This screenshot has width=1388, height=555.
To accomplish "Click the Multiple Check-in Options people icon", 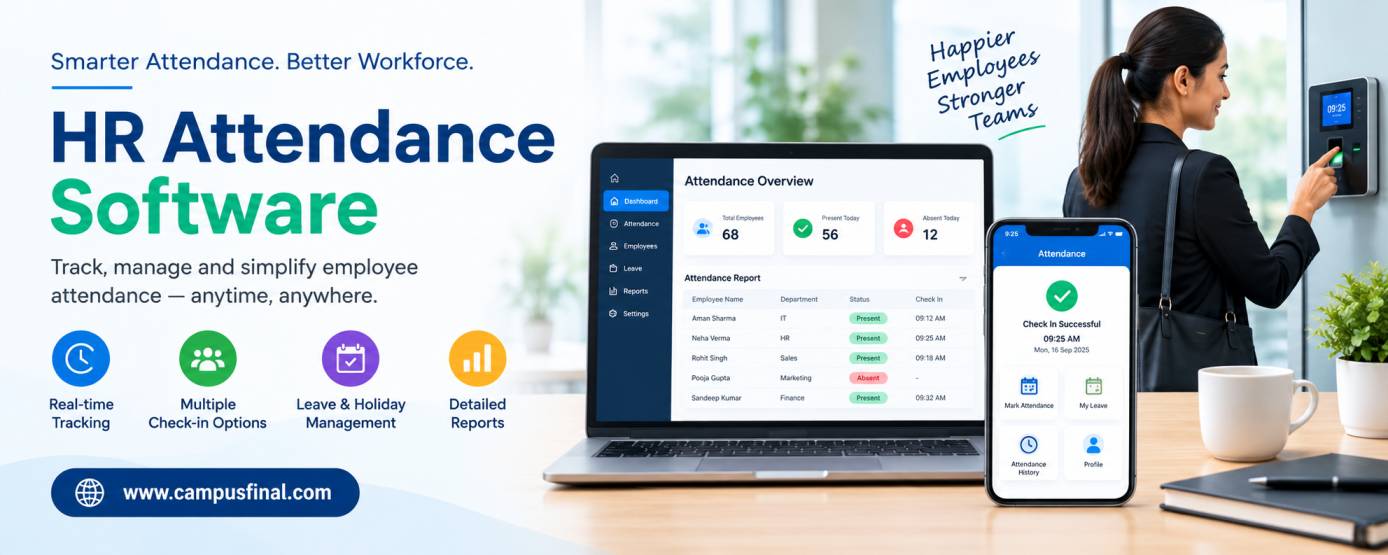I will click(208, 359).
